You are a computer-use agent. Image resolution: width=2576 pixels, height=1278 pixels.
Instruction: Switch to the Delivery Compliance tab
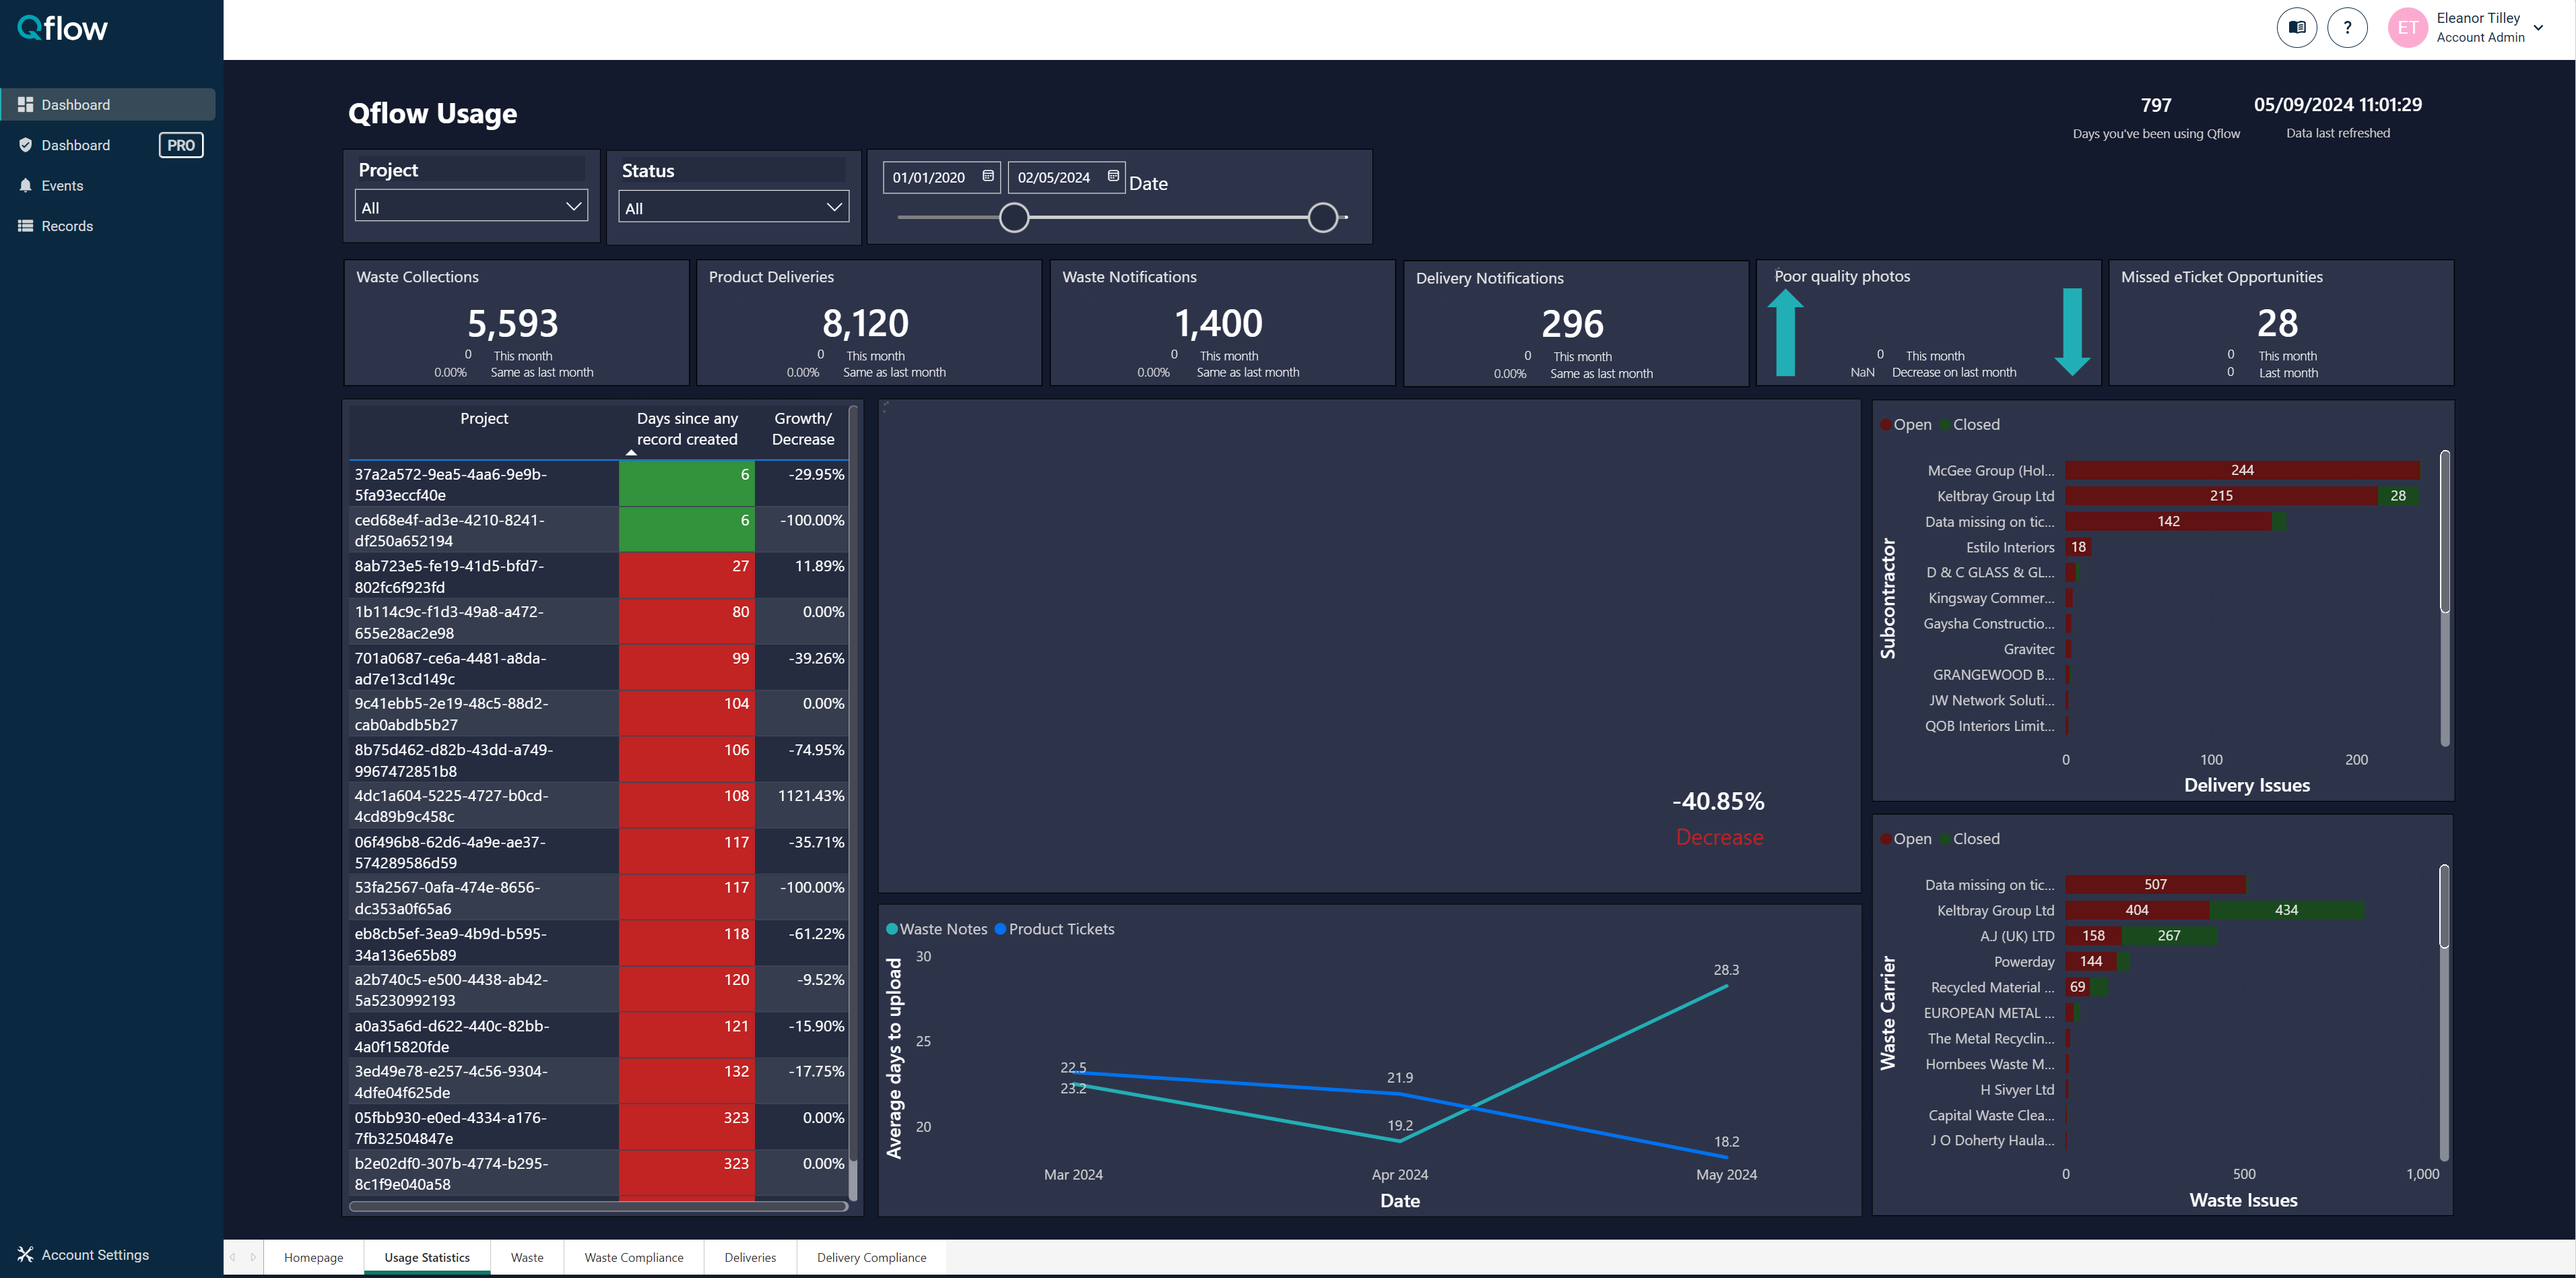tap(871, 1257)
